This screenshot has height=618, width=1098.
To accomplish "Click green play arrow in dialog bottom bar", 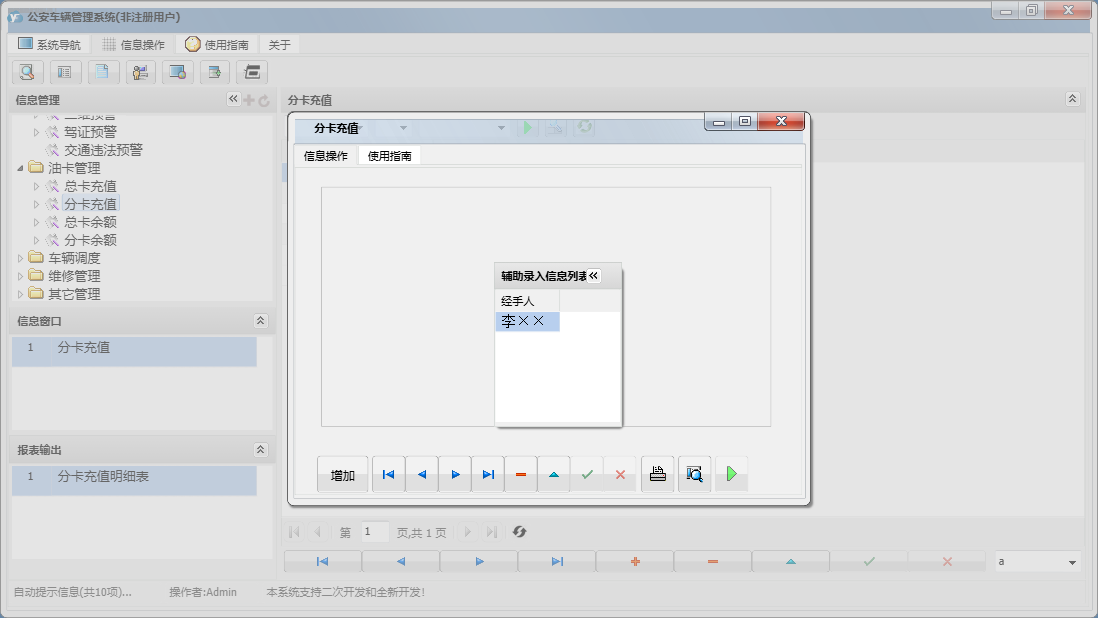I will pyautogui.click(x=732, y=475).
